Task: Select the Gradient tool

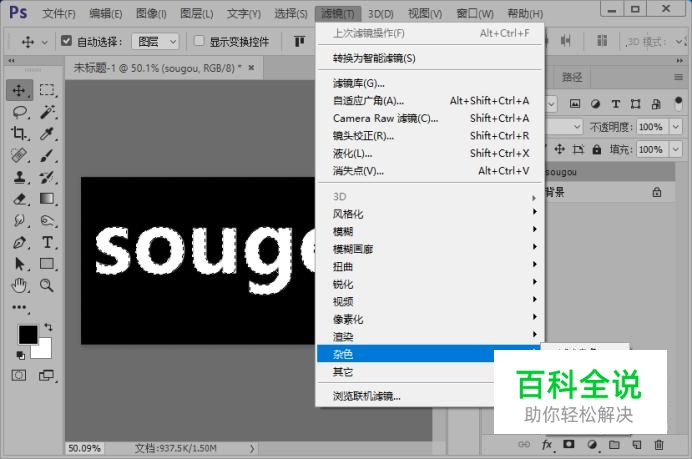Action: click(47, 199)
